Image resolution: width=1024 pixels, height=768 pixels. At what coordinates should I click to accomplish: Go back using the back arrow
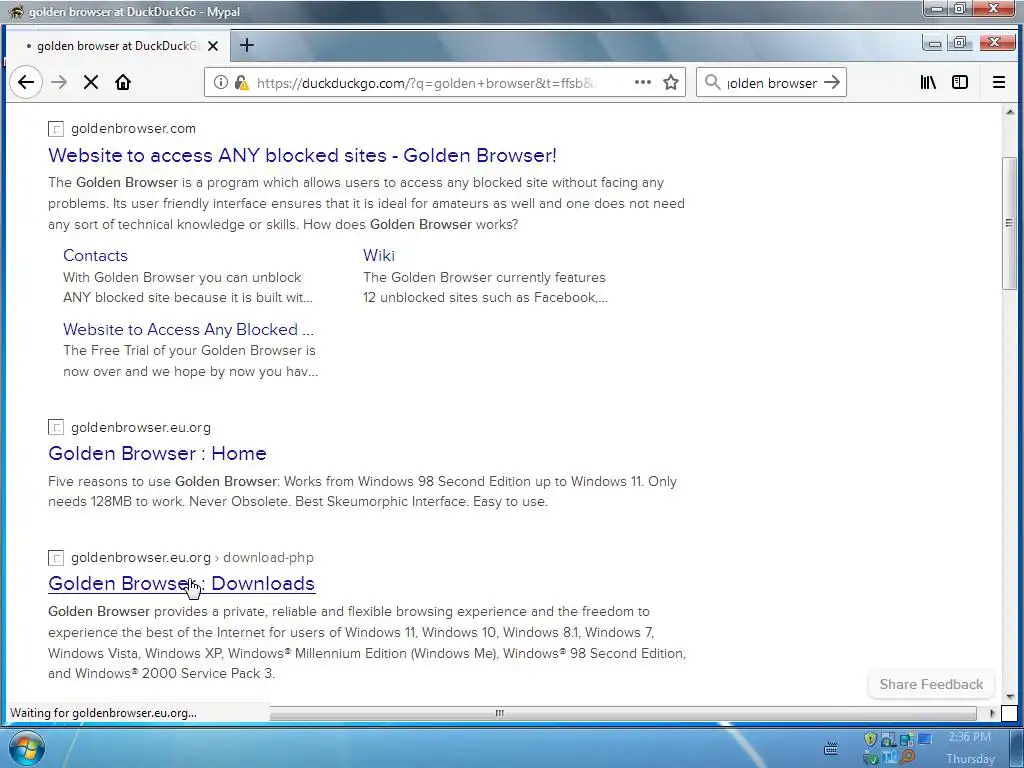tap(26, 82)
